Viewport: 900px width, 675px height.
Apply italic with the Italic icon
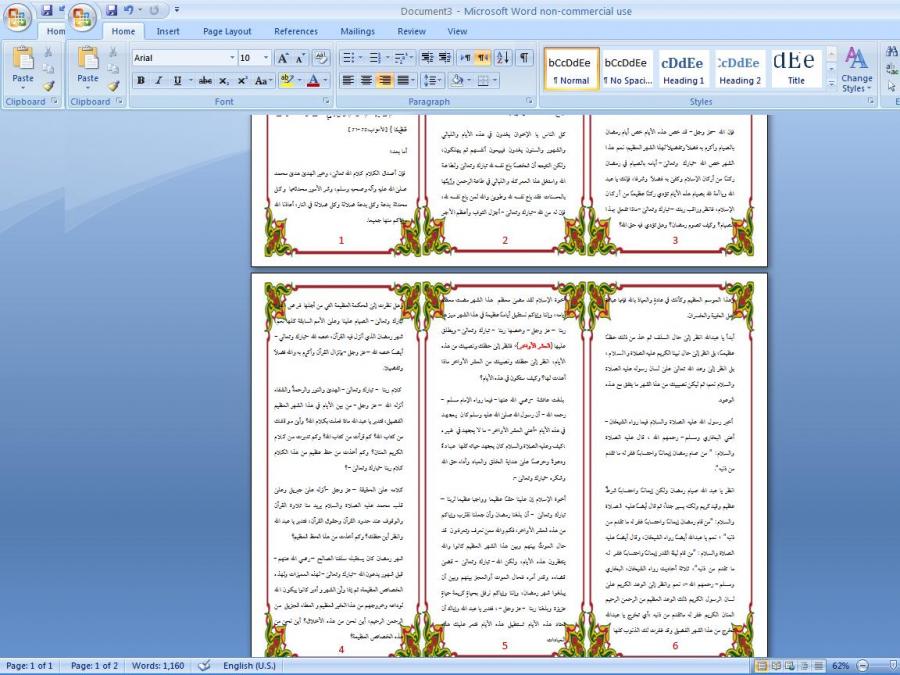click(x=159, y=80)
